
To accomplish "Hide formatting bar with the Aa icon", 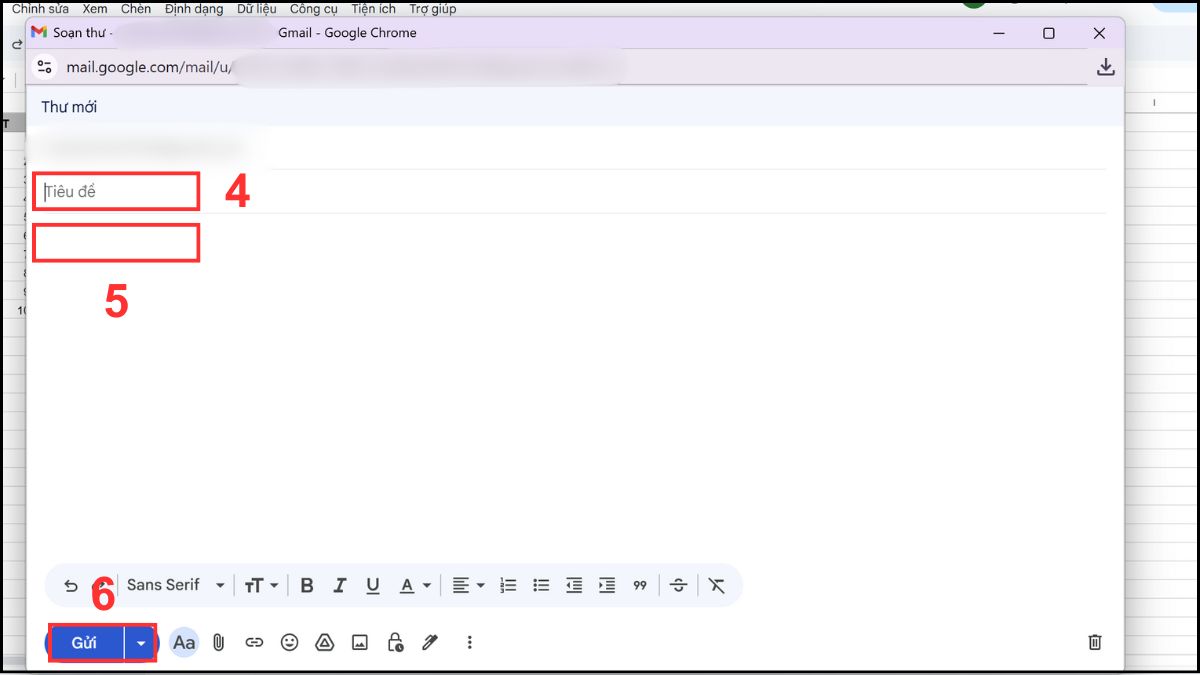I will (x=183, y=643).
